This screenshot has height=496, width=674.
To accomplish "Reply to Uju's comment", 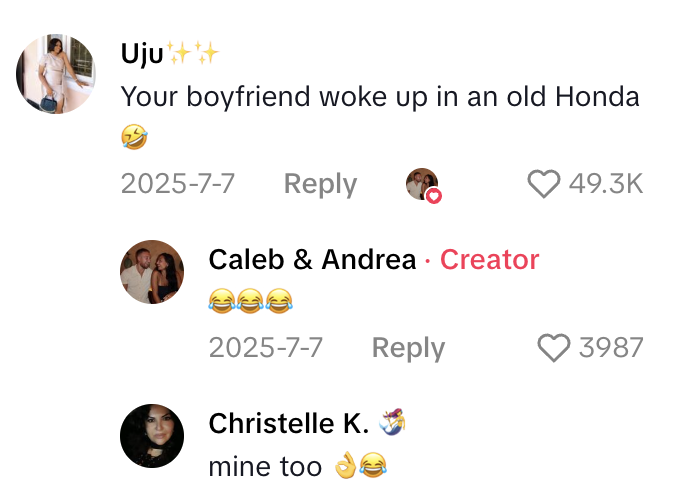I will pos(320,184).
